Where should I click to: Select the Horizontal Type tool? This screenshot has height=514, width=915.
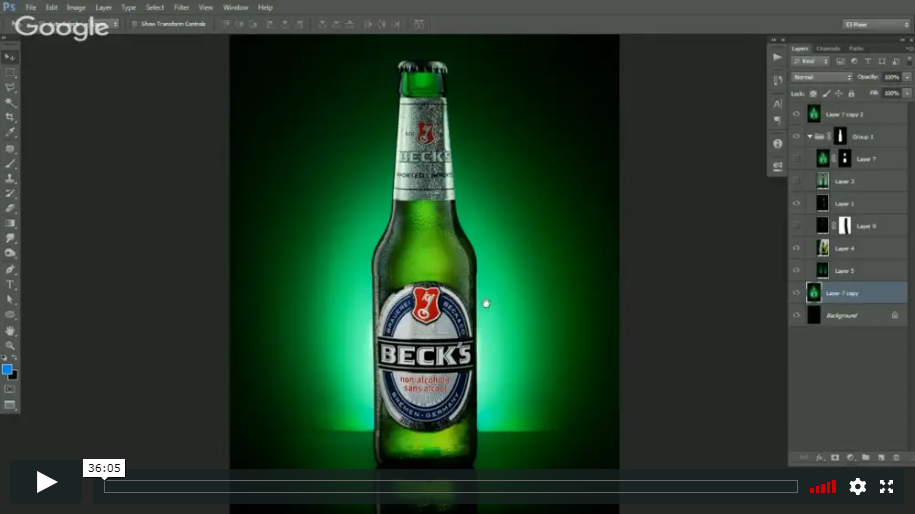[x=10, y=285]
